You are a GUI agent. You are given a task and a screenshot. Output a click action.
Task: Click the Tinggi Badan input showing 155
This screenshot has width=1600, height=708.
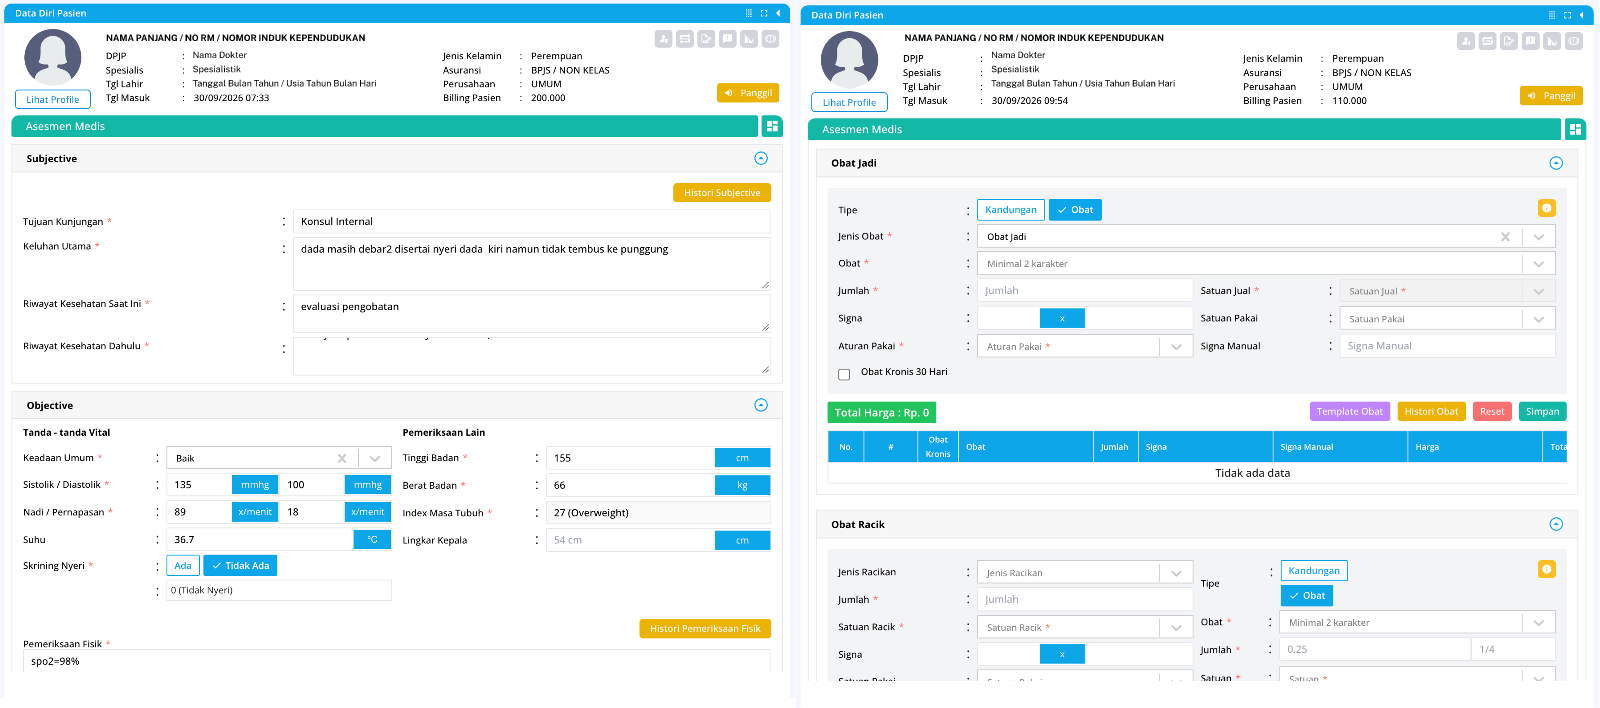coord(630,458)
